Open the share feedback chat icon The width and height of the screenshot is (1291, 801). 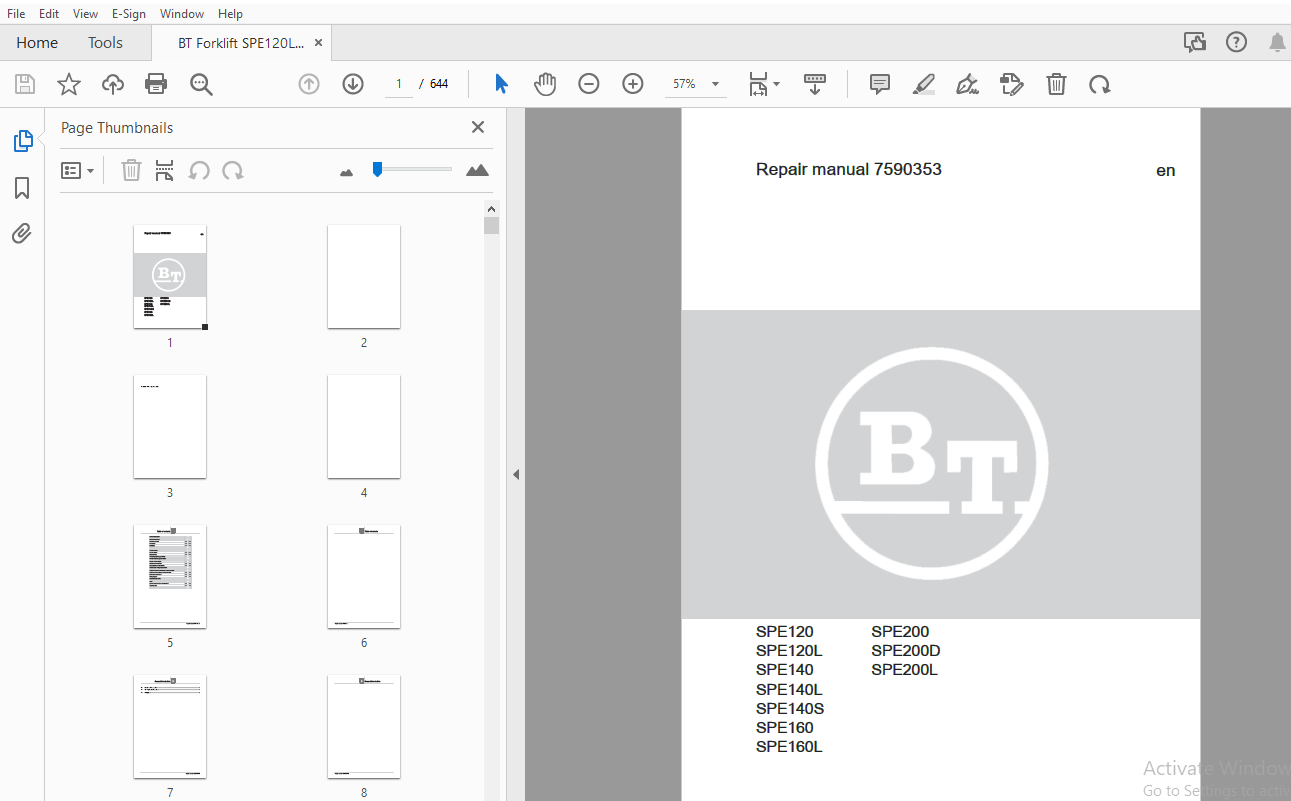click(1194, 42)
